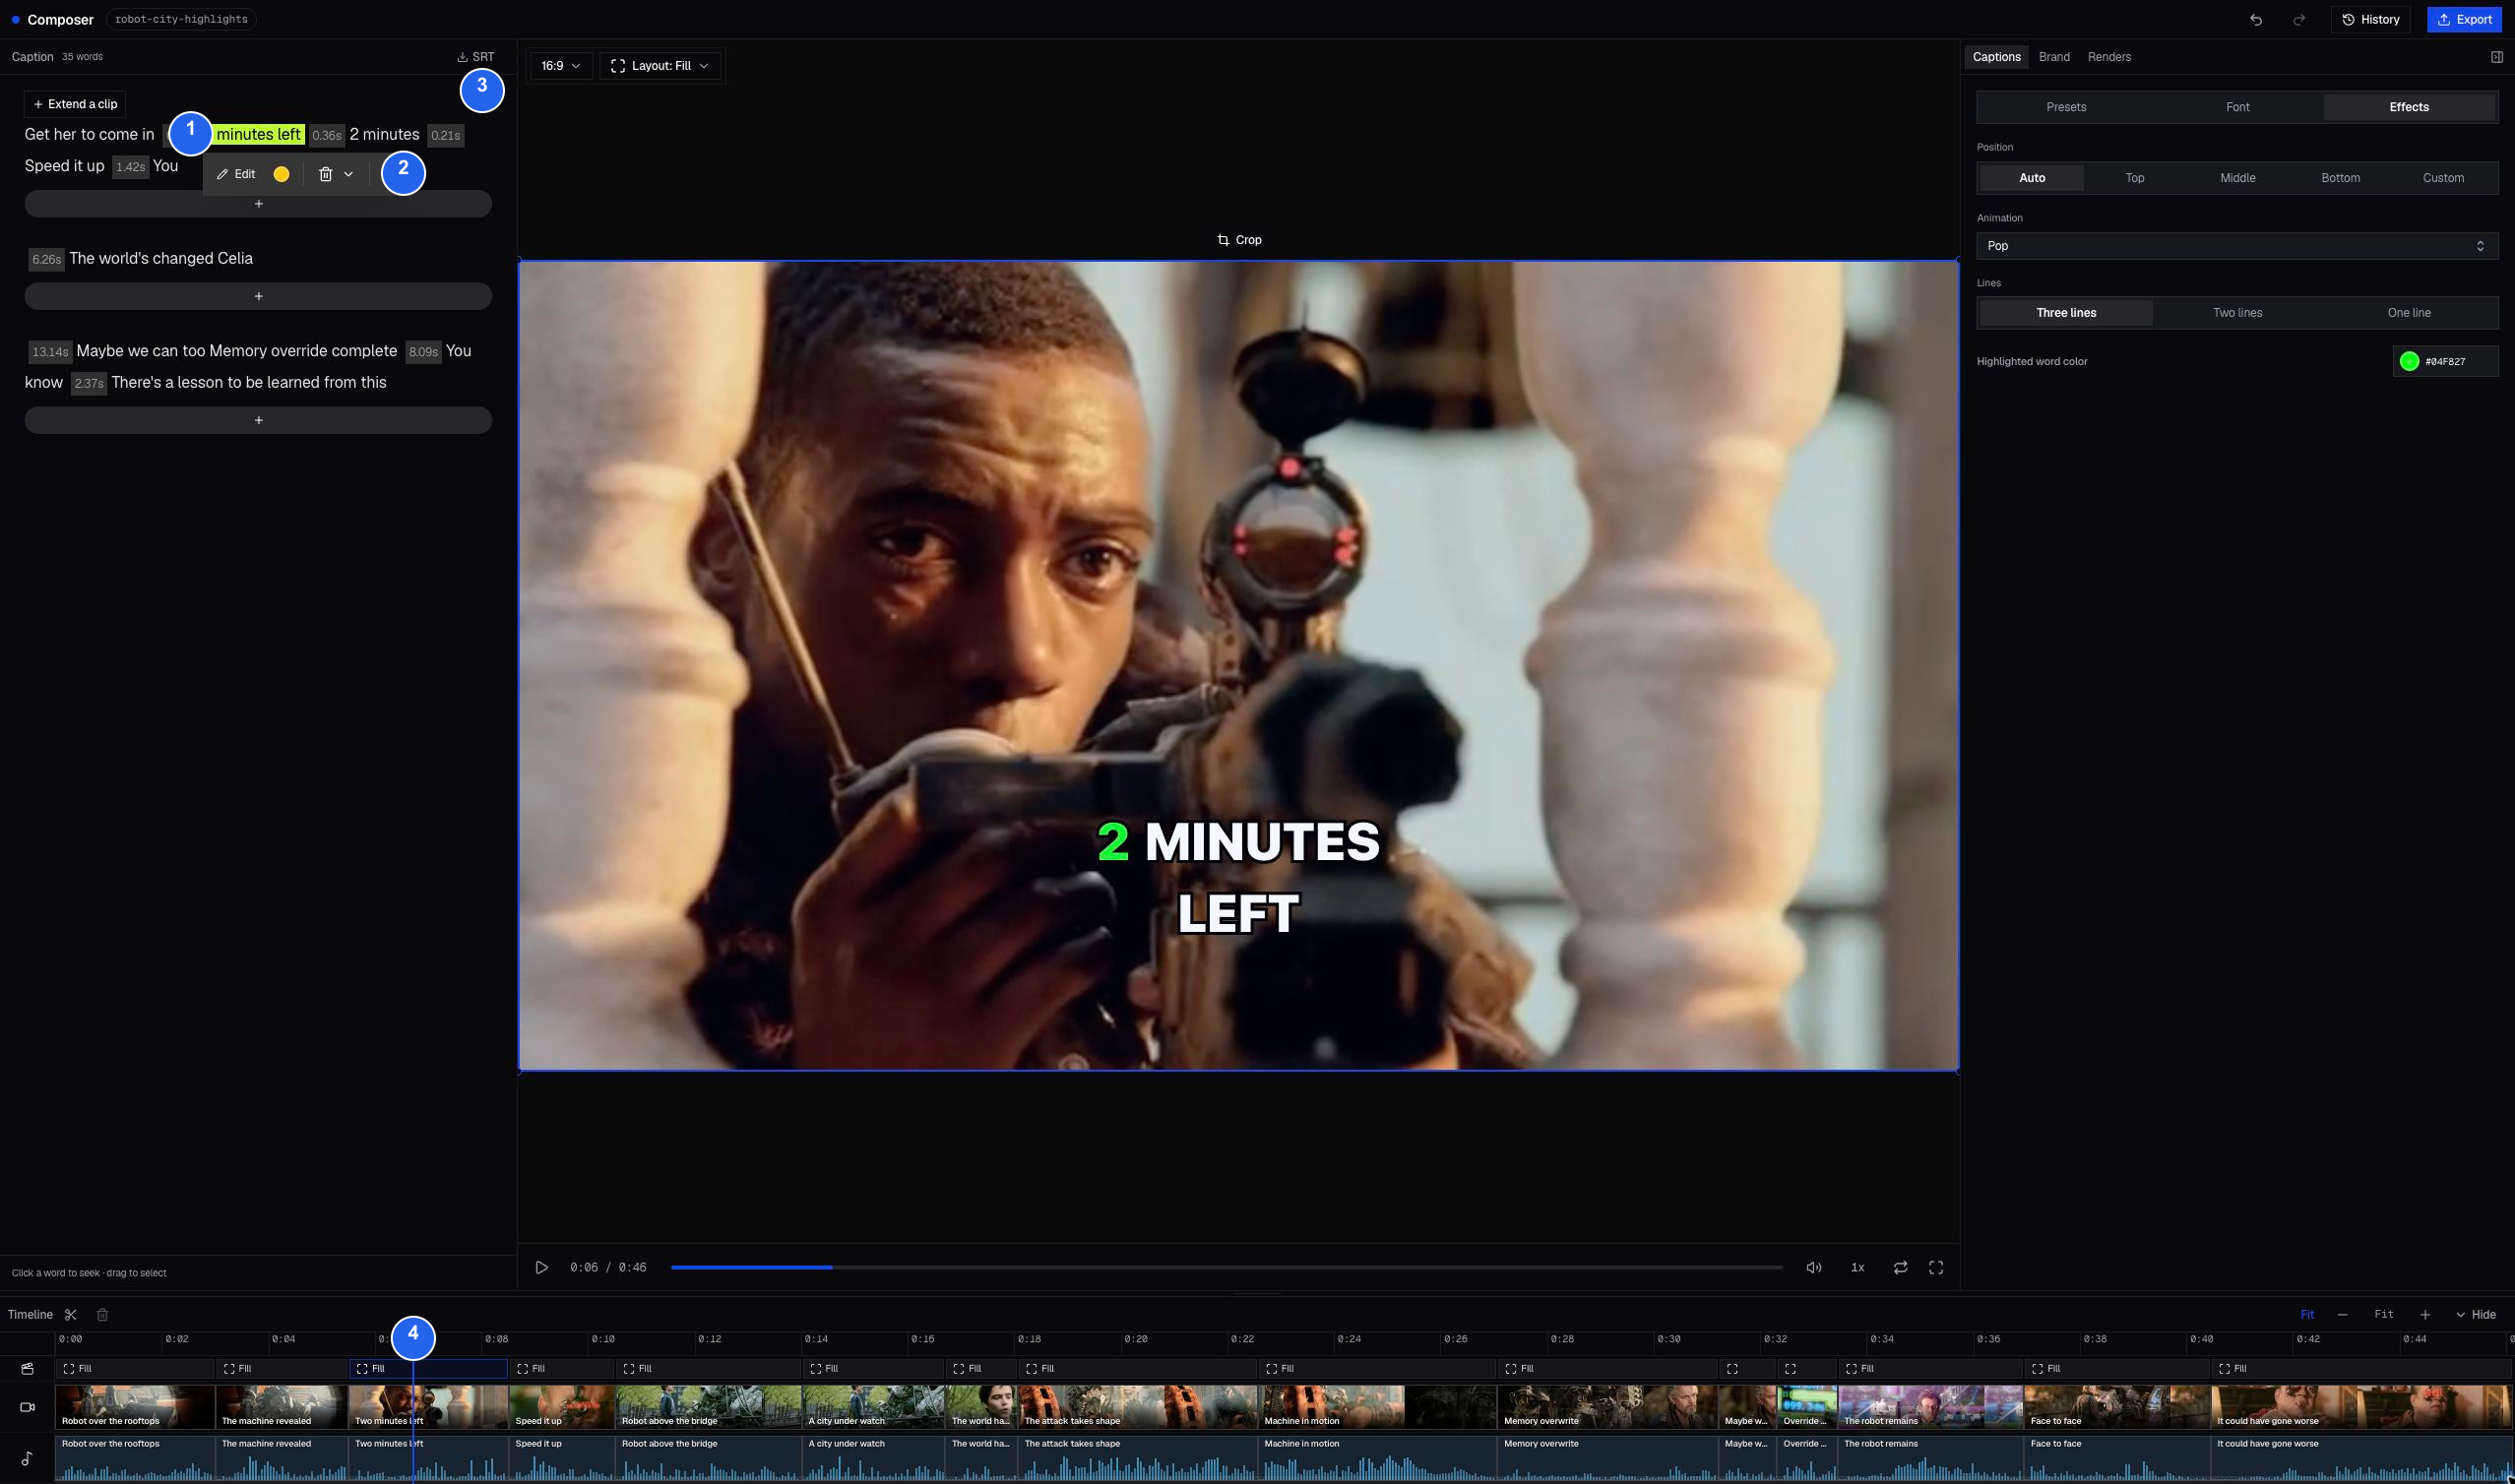Click the Crop button above the video
The height and width of the screenshot is (1484, 2515).
pos(1239,240)
